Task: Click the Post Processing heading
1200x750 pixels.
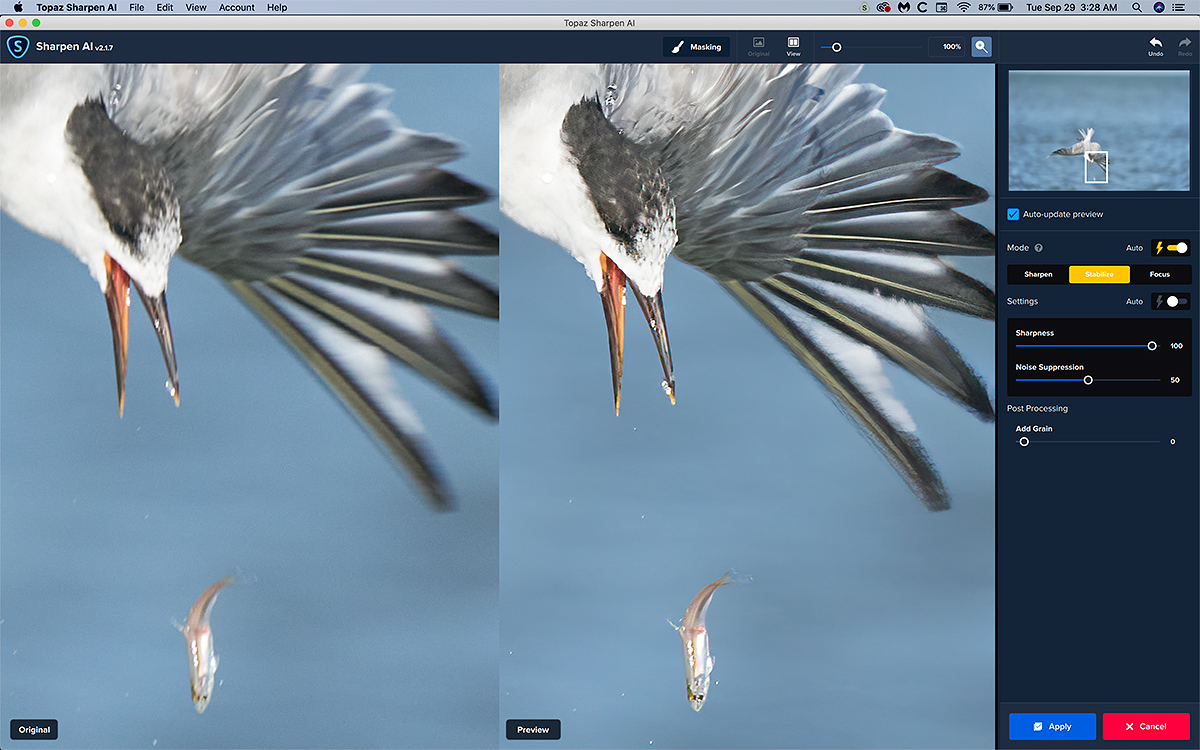Action: coord(1037,408)
